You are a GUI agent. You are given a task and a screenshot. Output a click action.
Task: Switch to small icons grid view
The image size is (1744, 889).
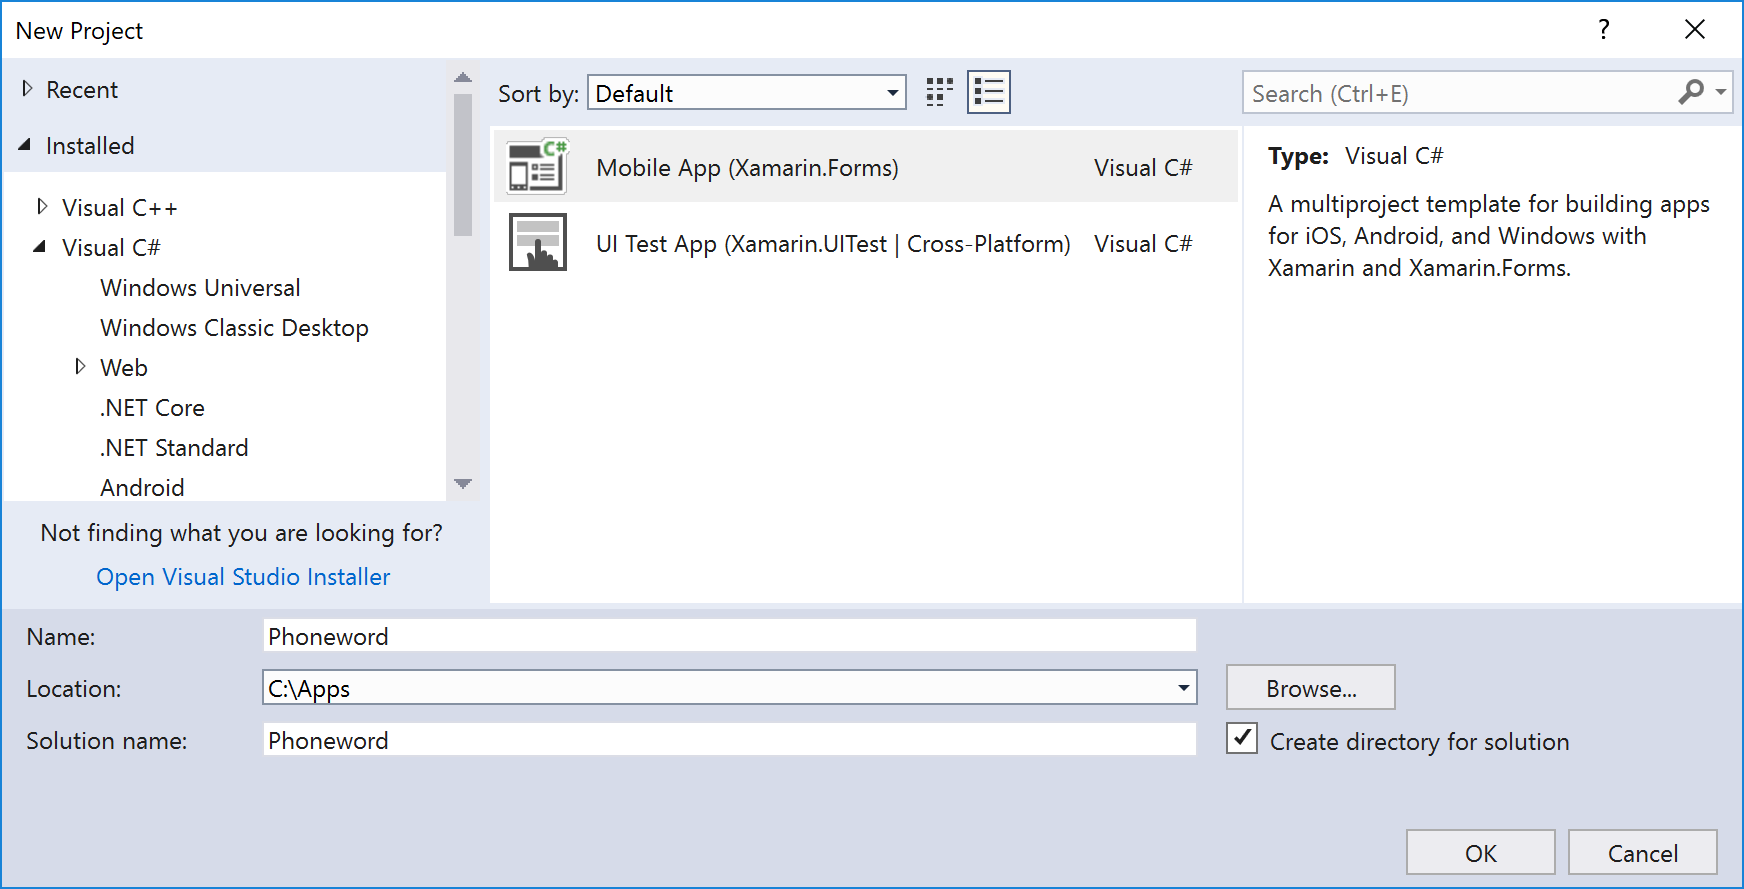click(x=939, y=92)
